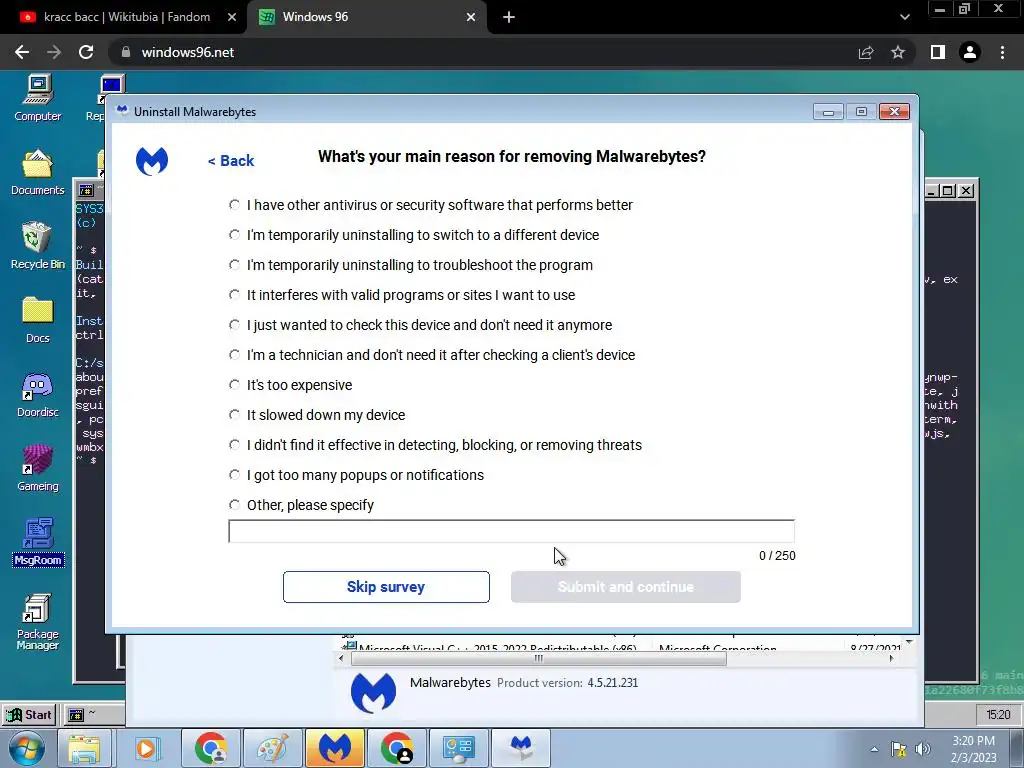
Task: Go back in the browser
Action: (22, 52)
